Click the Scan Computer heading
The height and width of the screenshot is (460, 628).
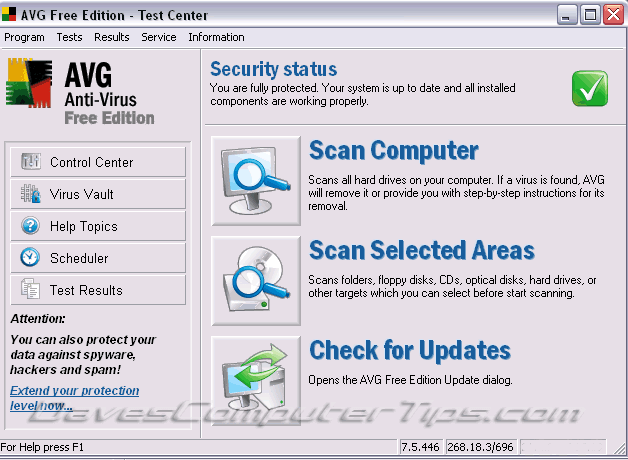[394, 151]
